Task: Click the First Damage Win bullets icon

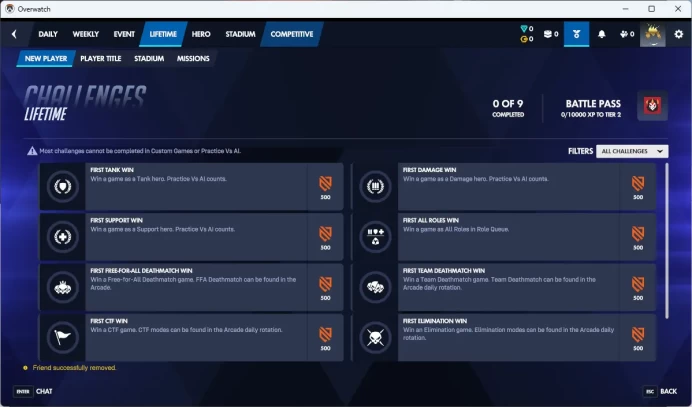Action: coord(375,186)
